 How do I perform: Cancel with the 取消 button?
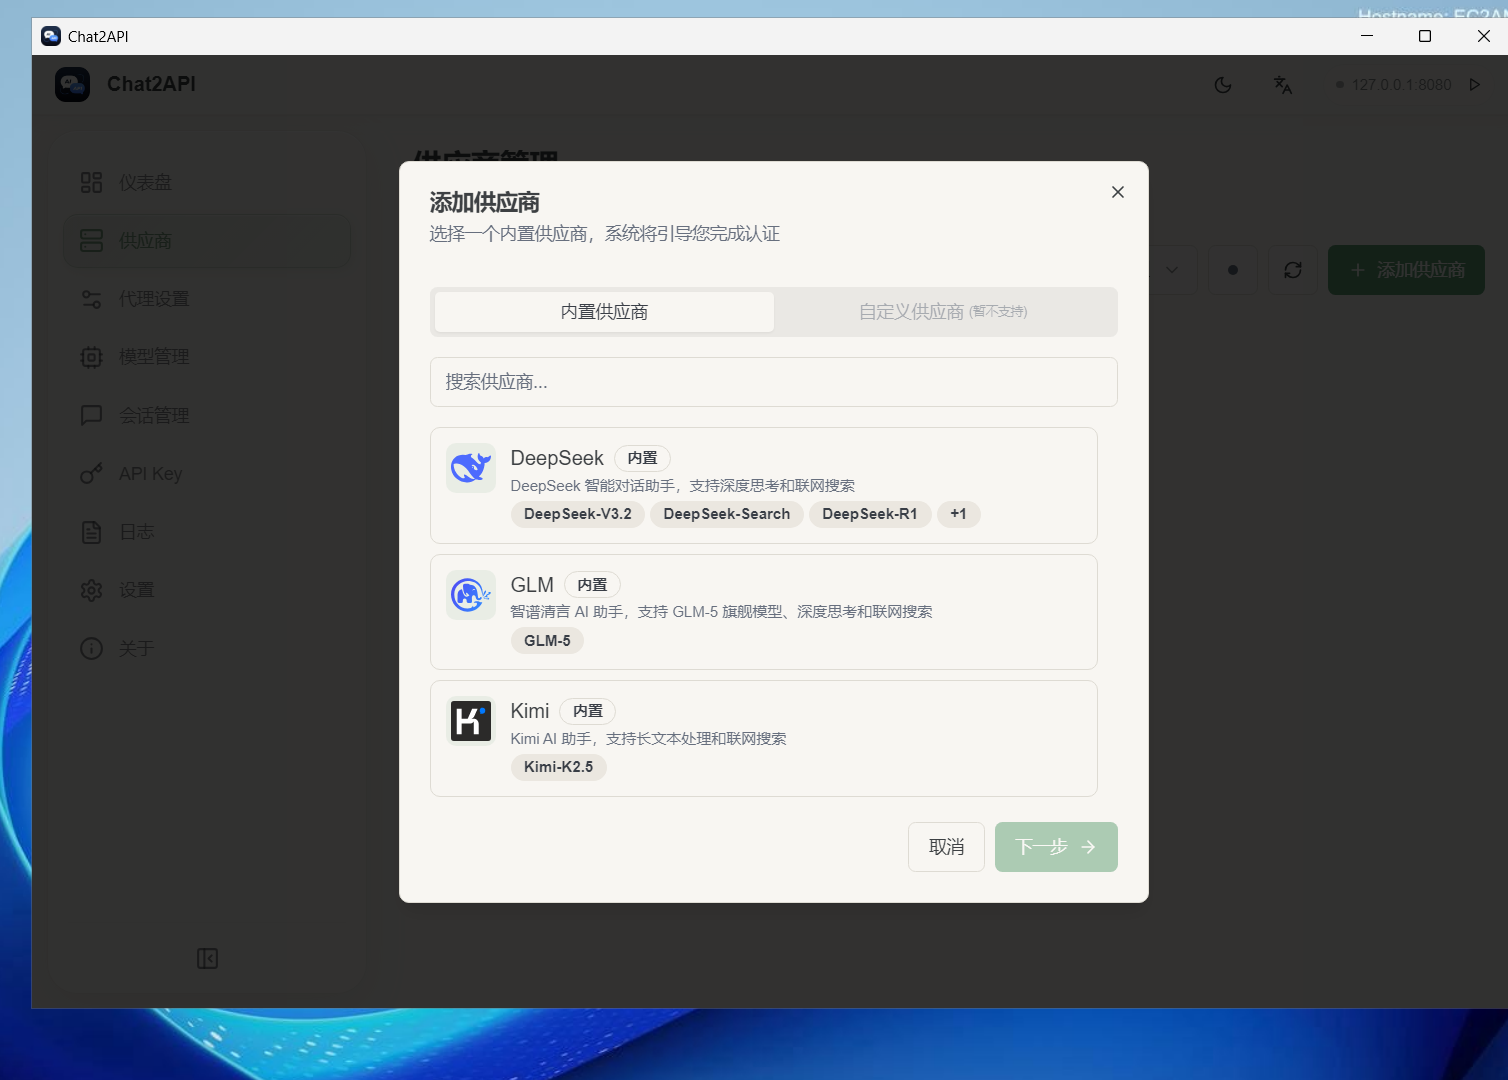(946, 847)
